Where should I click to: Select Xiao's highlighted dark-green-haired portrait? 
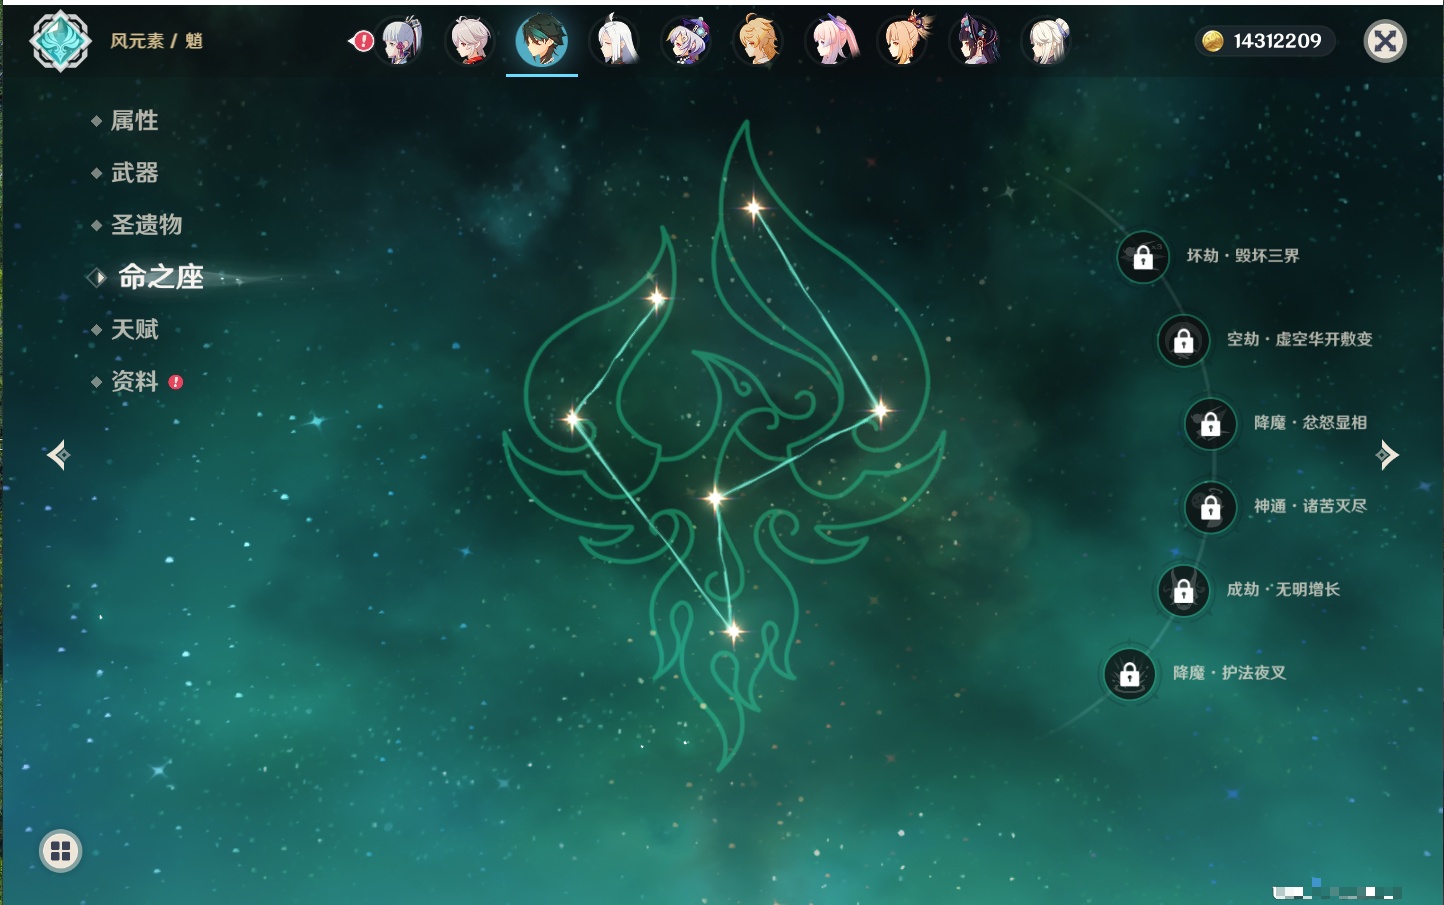point(542,41)
